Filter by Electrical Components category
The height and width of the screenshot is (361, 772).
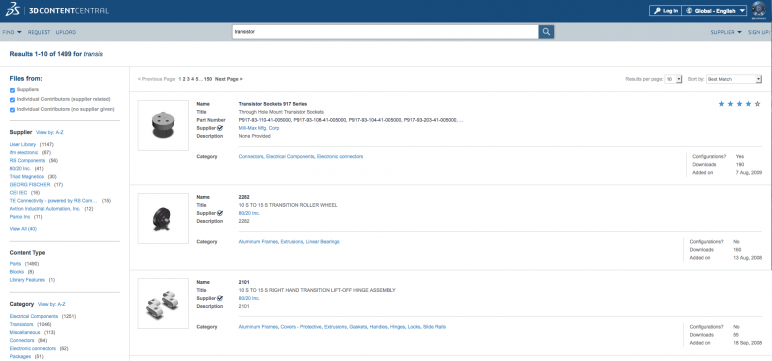pos(34,316)
